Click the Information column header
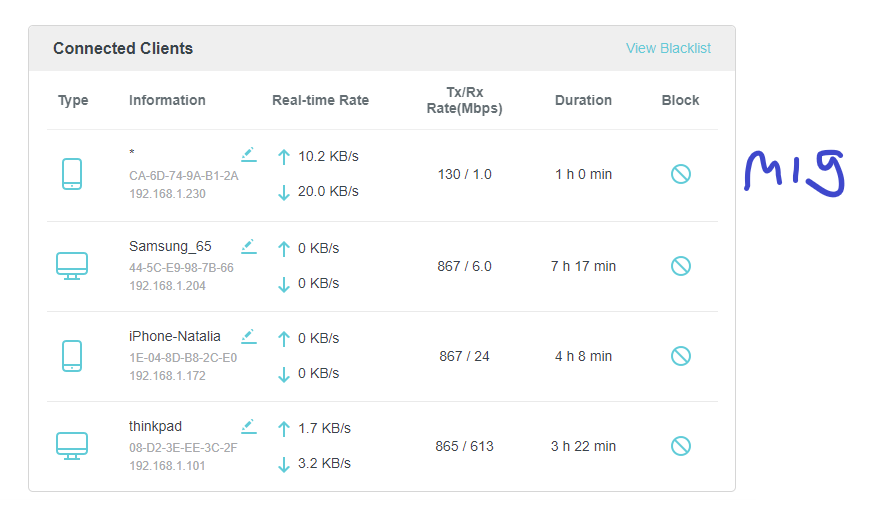 coord(167,100)
